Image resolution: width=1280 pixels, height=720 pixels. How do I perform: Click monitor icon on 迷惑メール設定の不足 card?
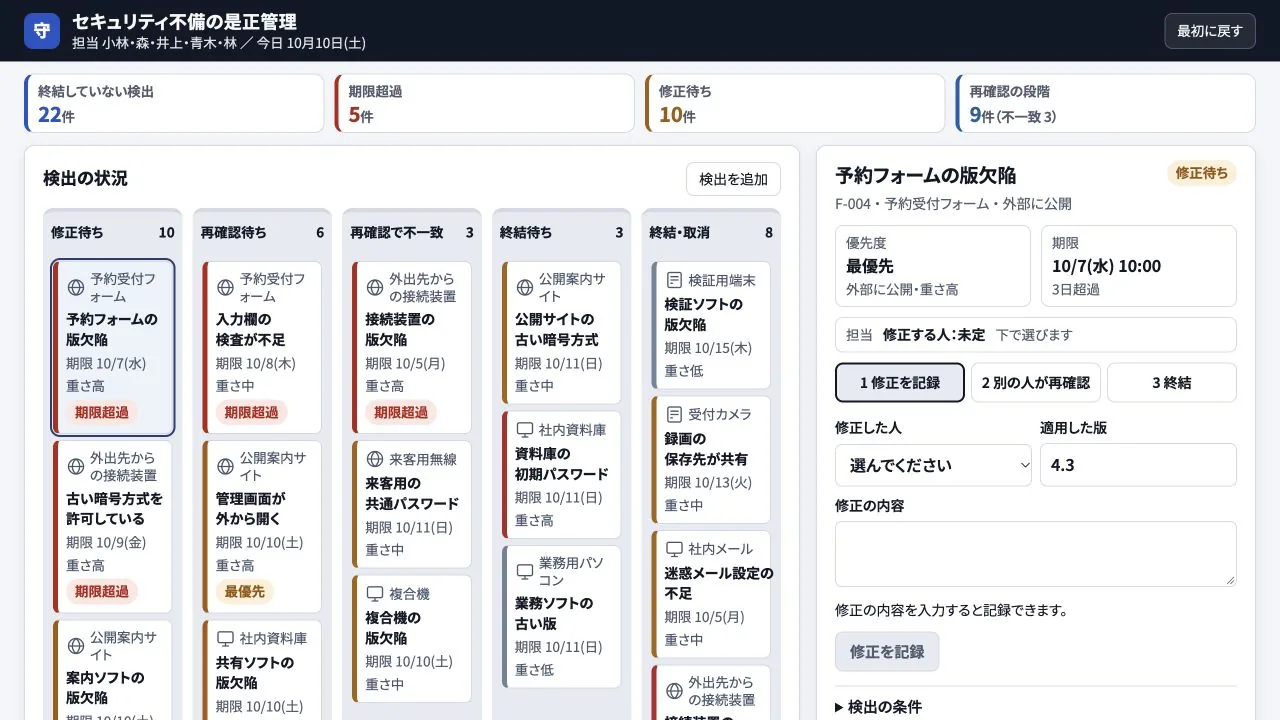click(x=674, y=549)
